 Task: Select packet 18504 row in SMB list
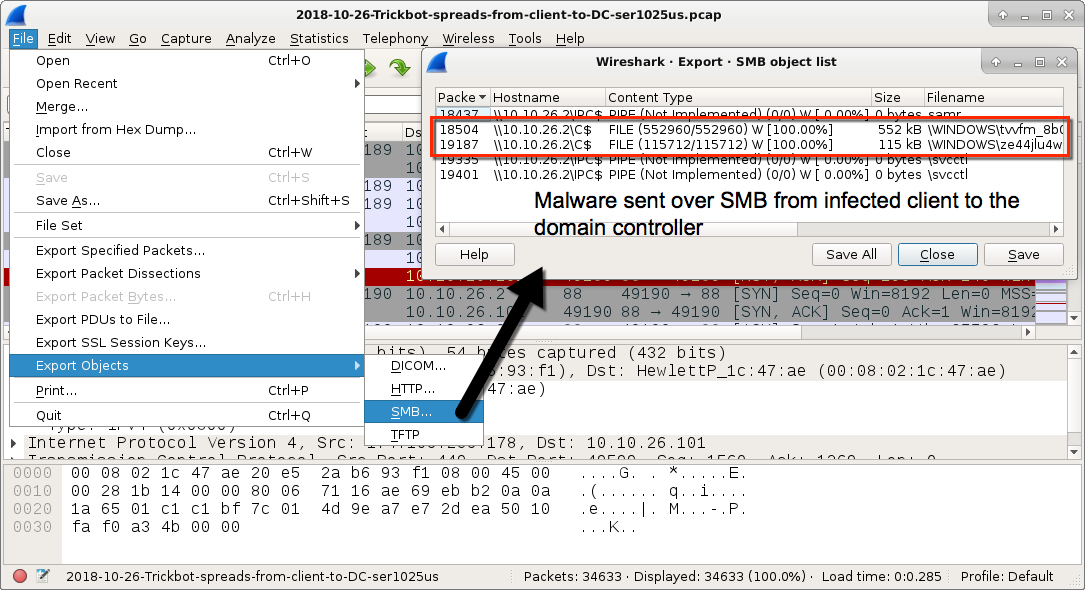749,129
